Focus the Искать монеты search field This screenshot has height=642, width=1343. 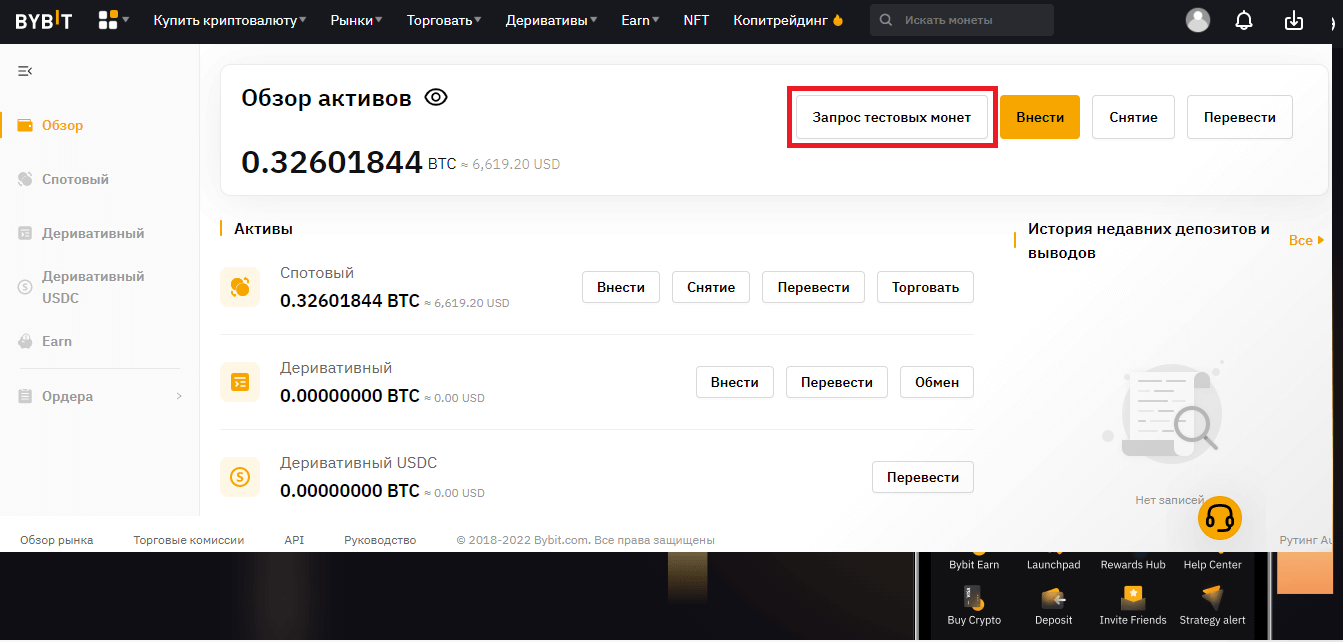[970, 20]
